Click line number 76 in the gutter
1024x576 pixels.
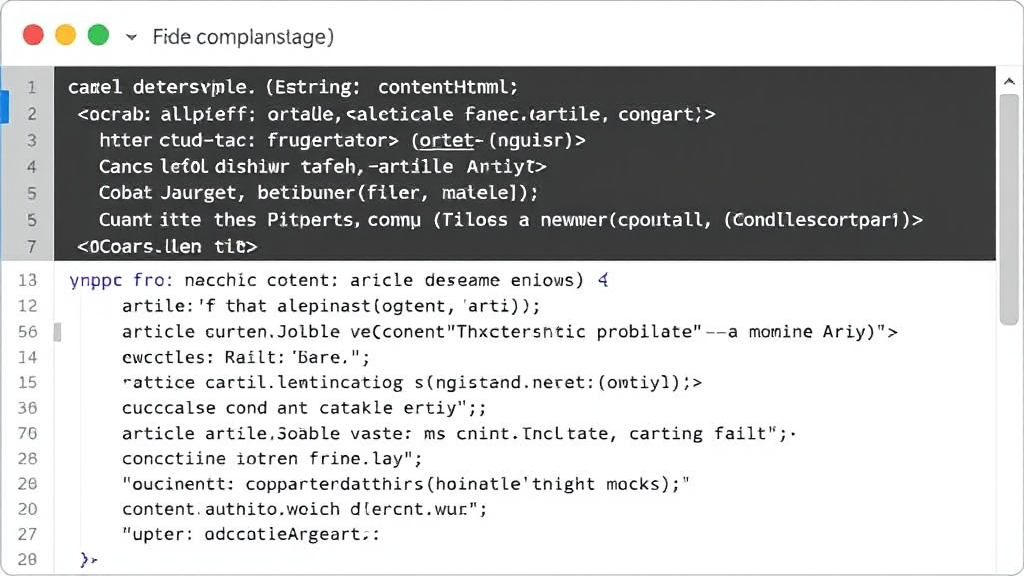pyautogui.click(x=28, y=433)
